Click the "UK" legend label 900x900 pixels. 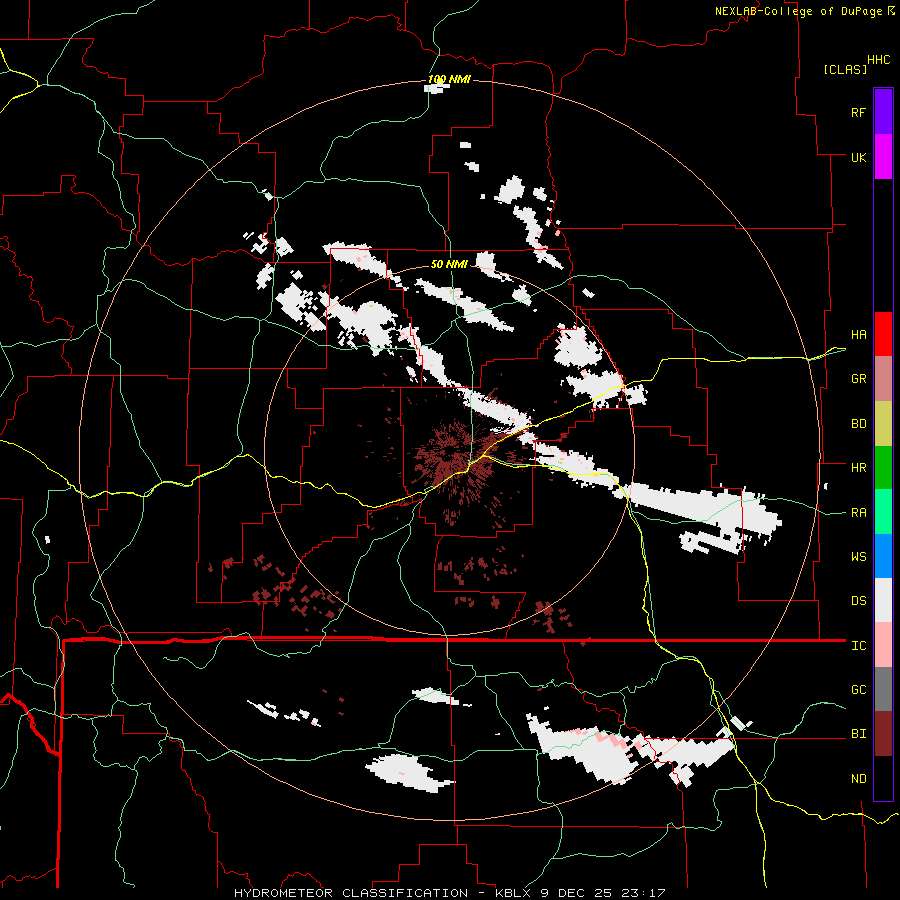click(858, 157)
